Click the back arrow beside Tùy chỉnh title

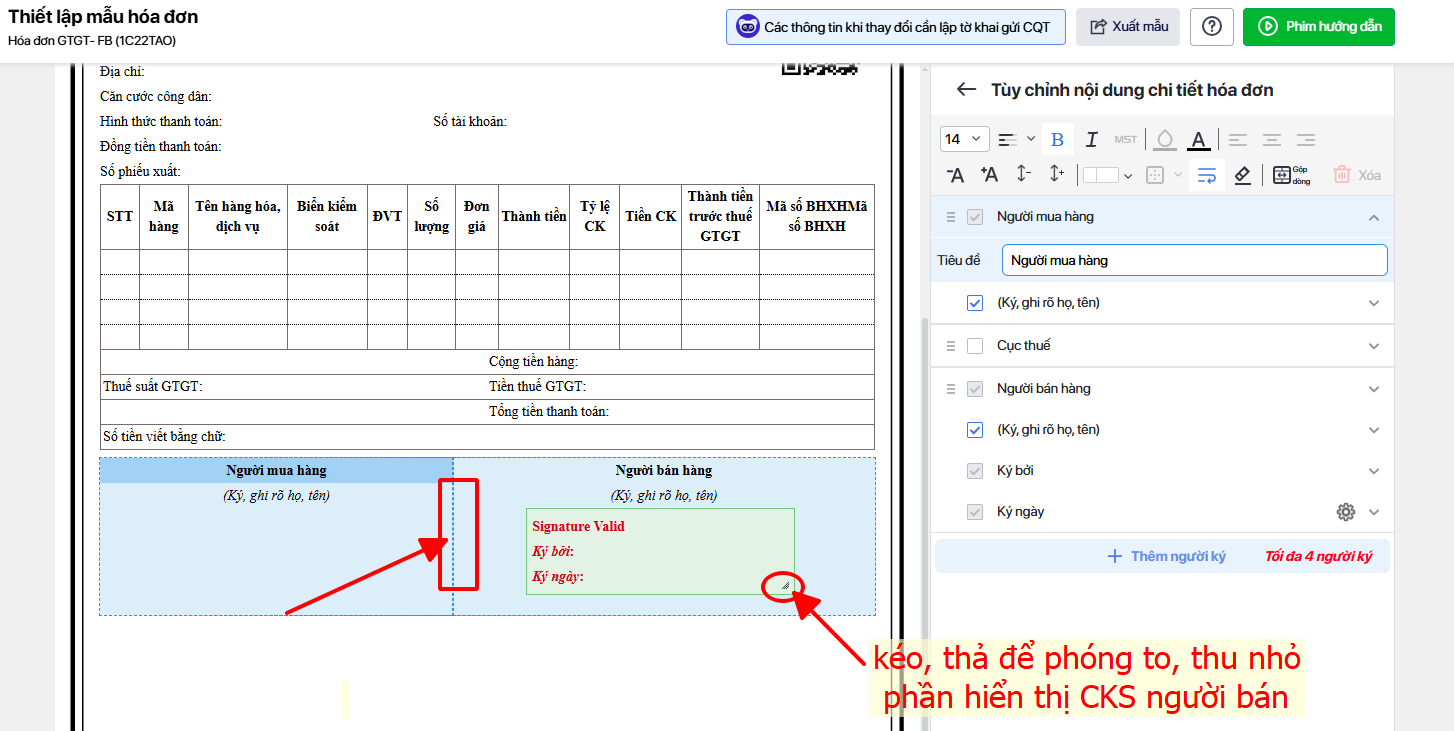(965, 90)
